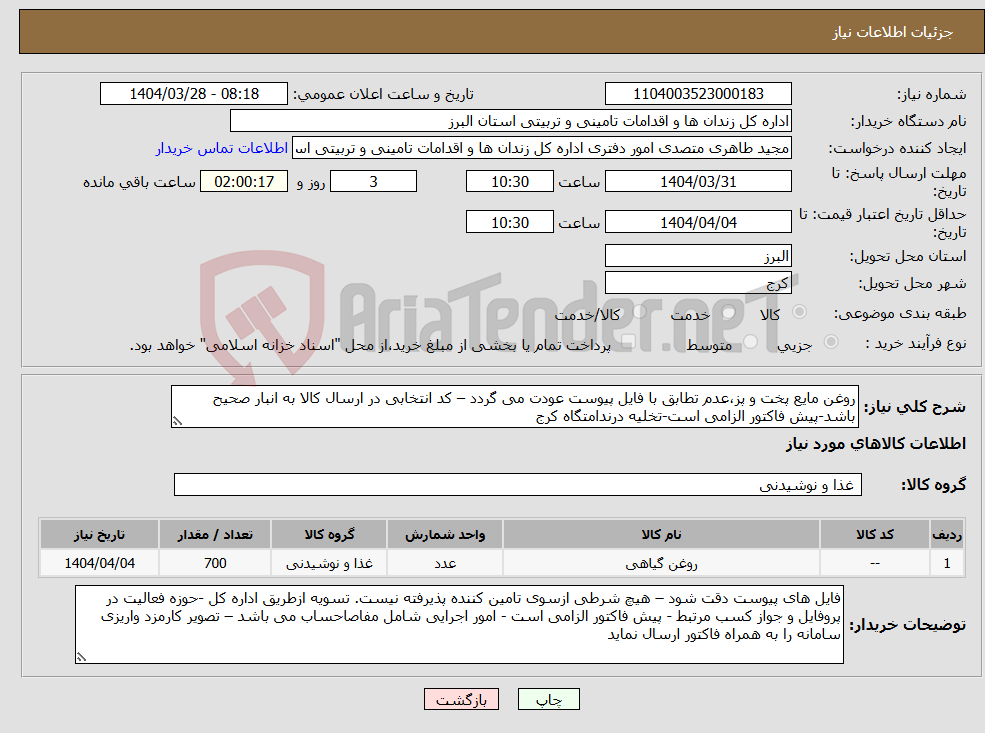Click the request creator field مجید طاهری
The width and height of the screenshot is (985, 733).
point(541,148)
